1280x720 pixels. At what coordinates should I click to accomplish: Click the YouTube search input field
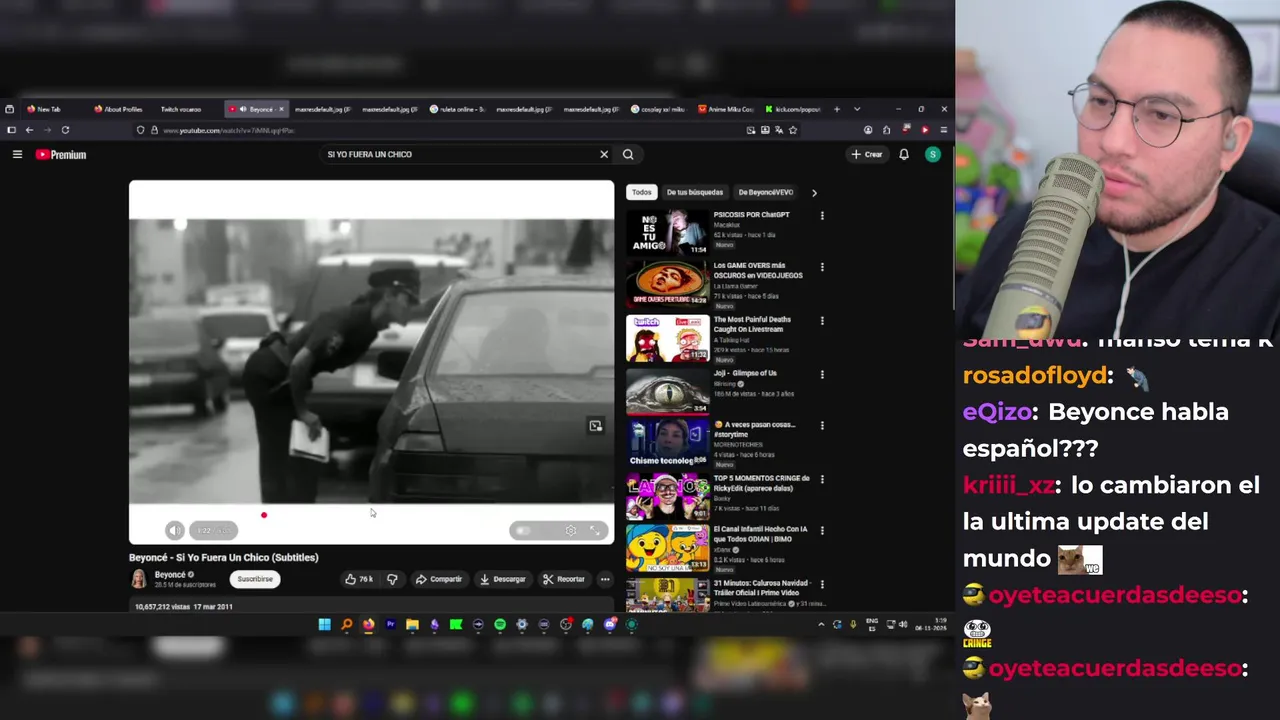coord(460,154)
